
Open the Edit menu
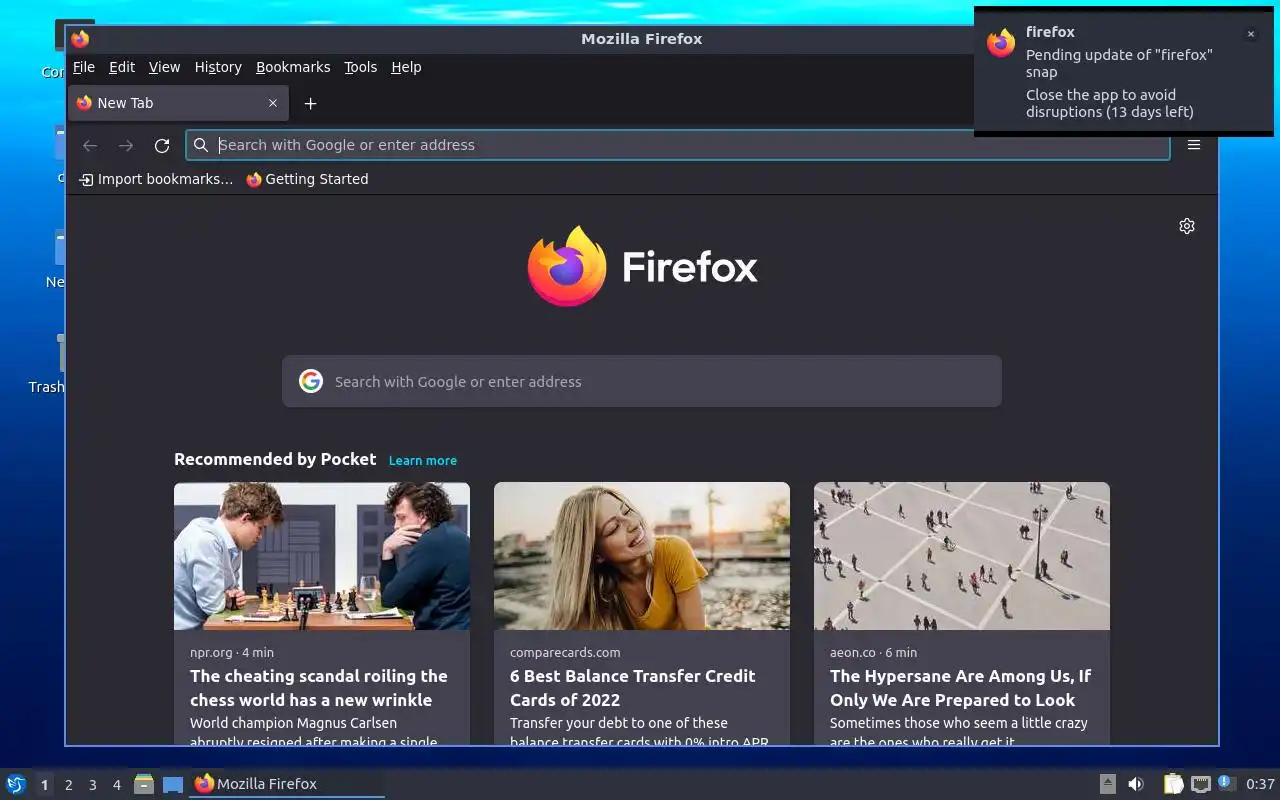click(122, 67)
